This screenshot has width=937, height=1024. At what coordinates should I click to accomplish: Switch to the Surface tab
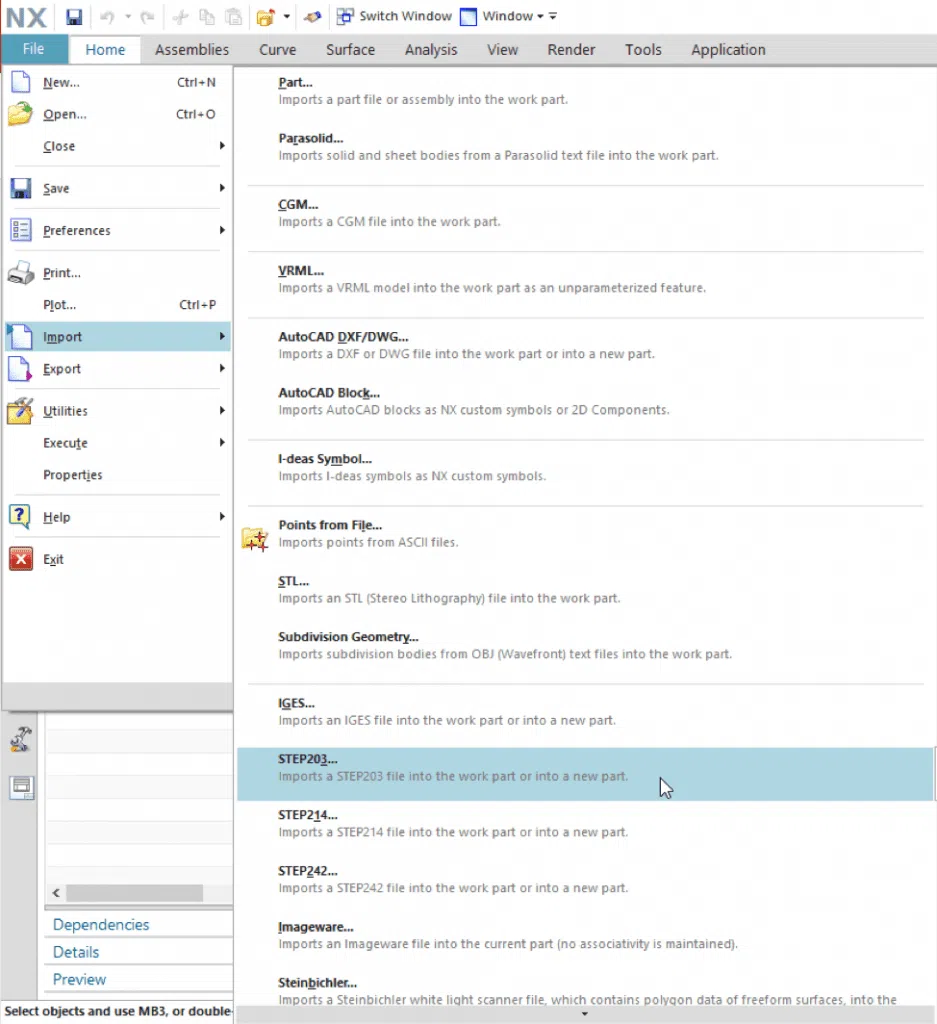pyautogui.click(x=351, y=50)
